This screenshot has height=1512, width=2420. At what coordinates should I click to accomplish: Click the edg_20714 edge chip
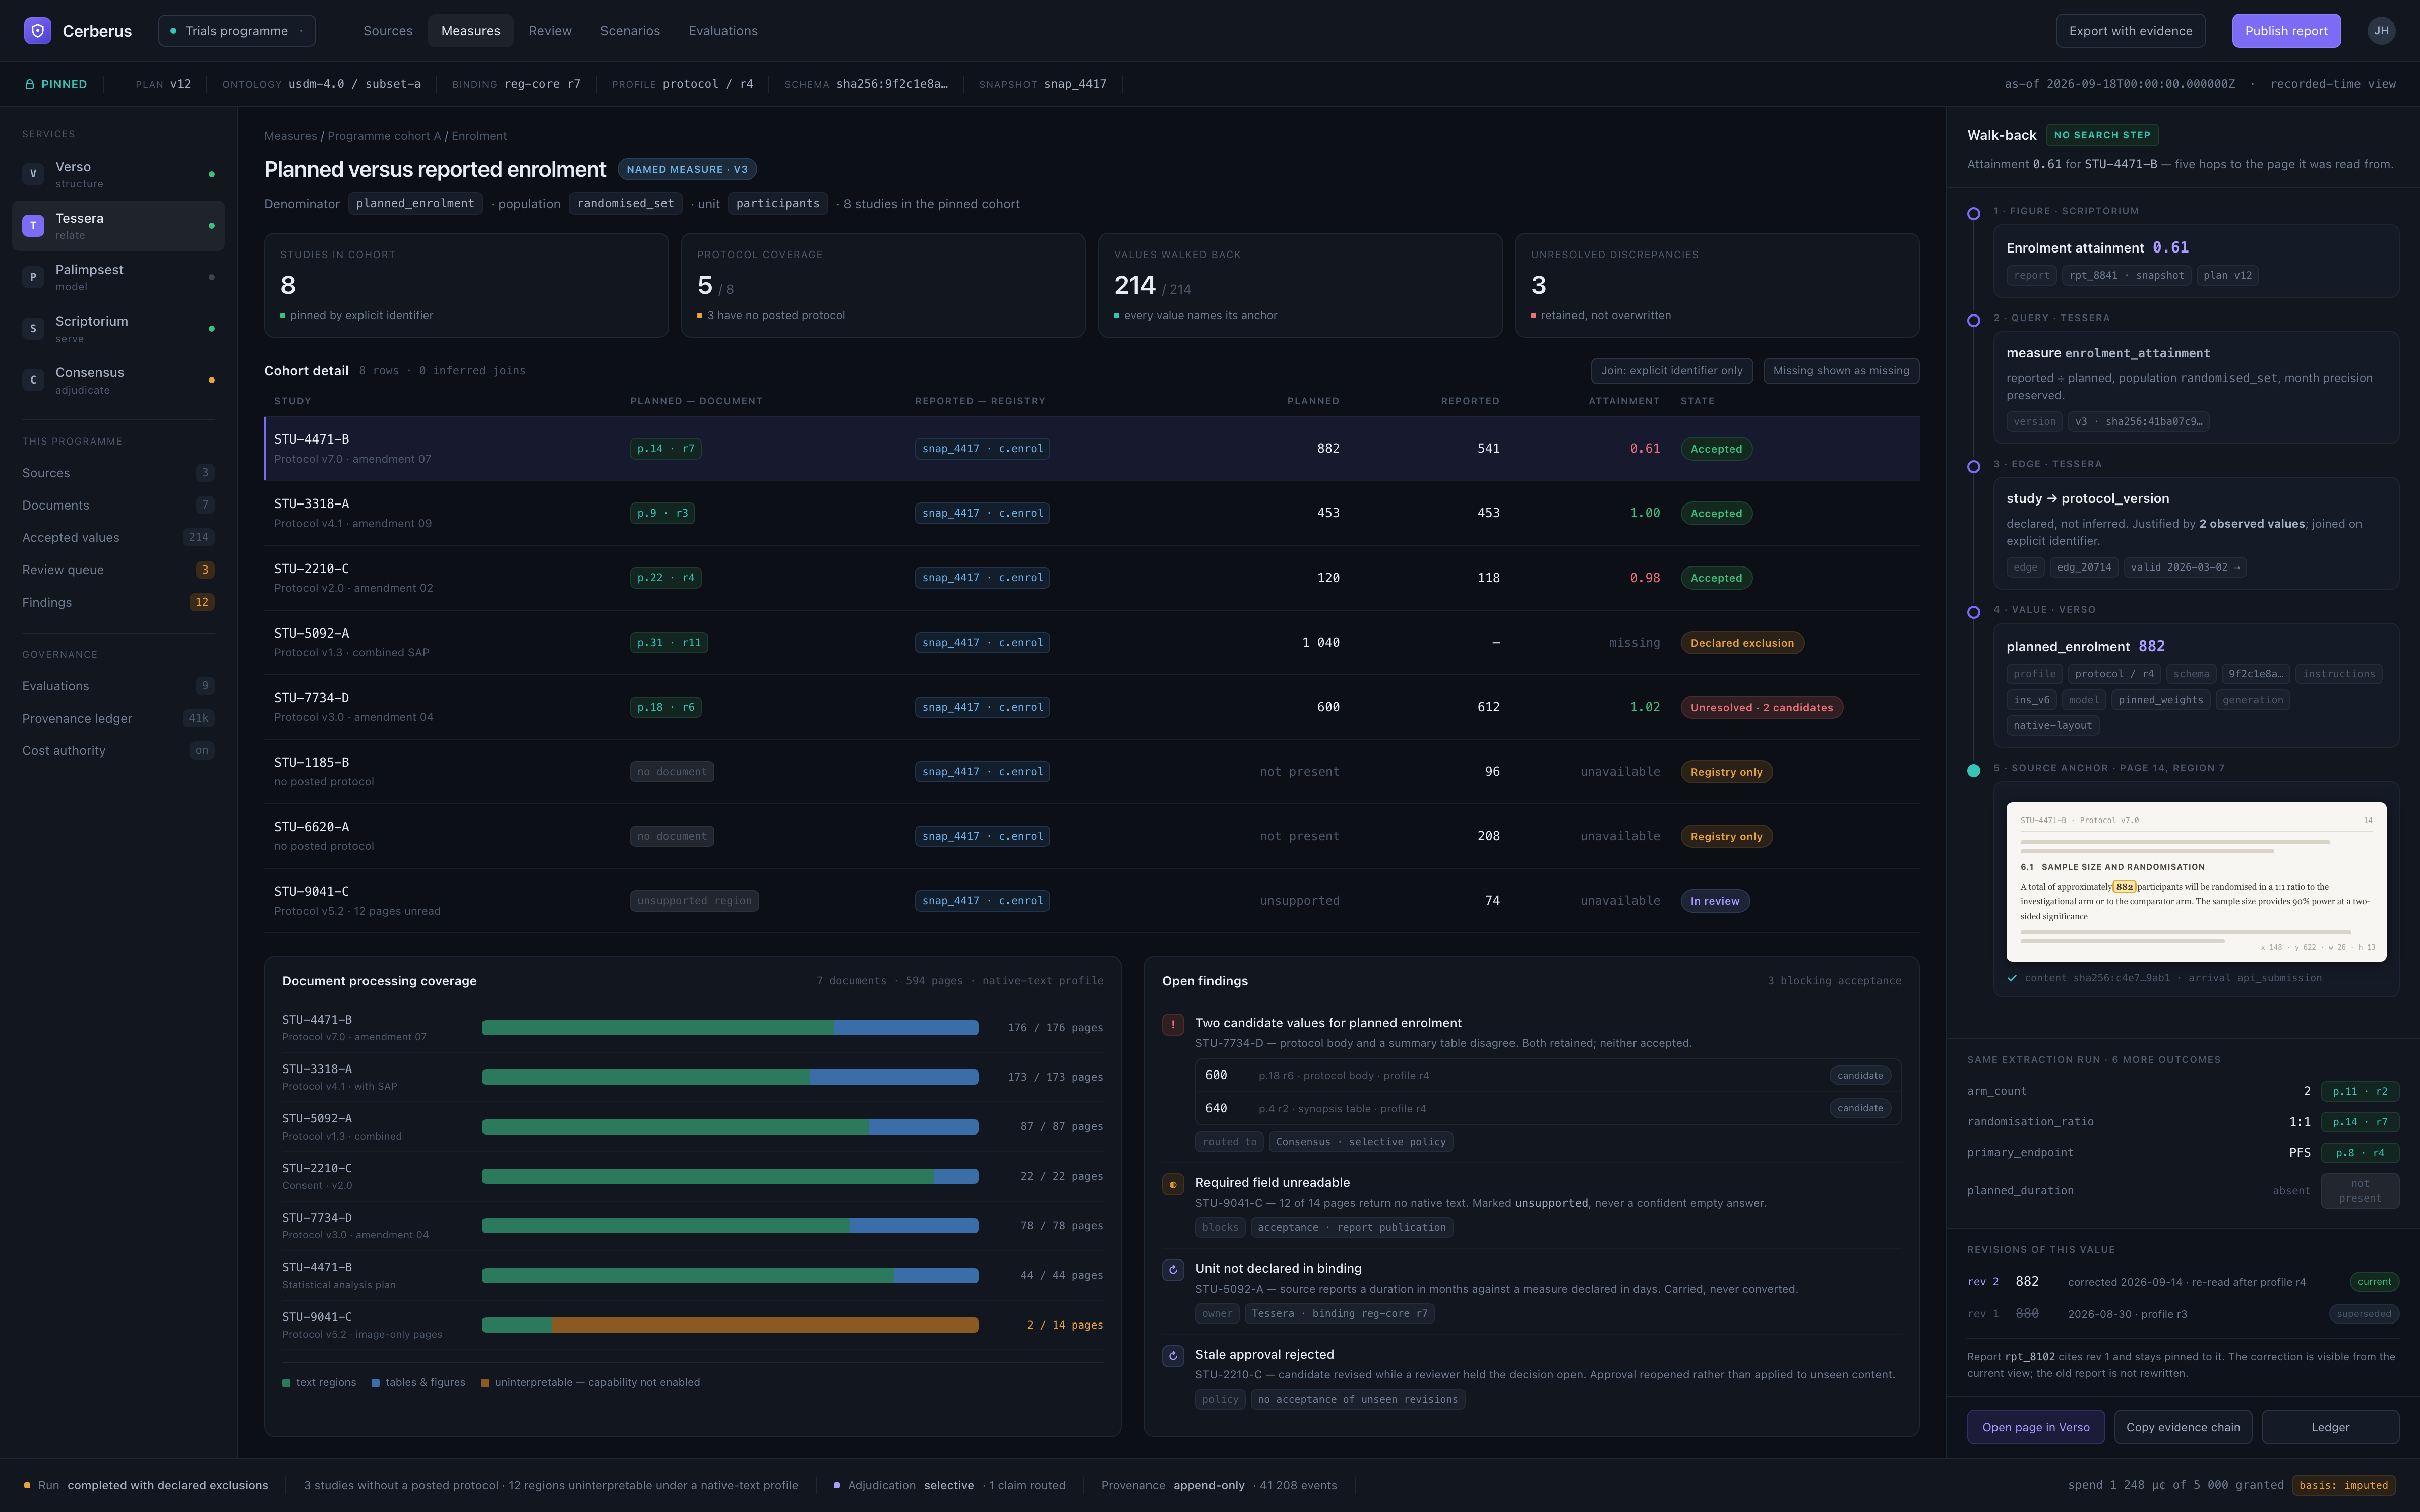tap(2083, 567)
